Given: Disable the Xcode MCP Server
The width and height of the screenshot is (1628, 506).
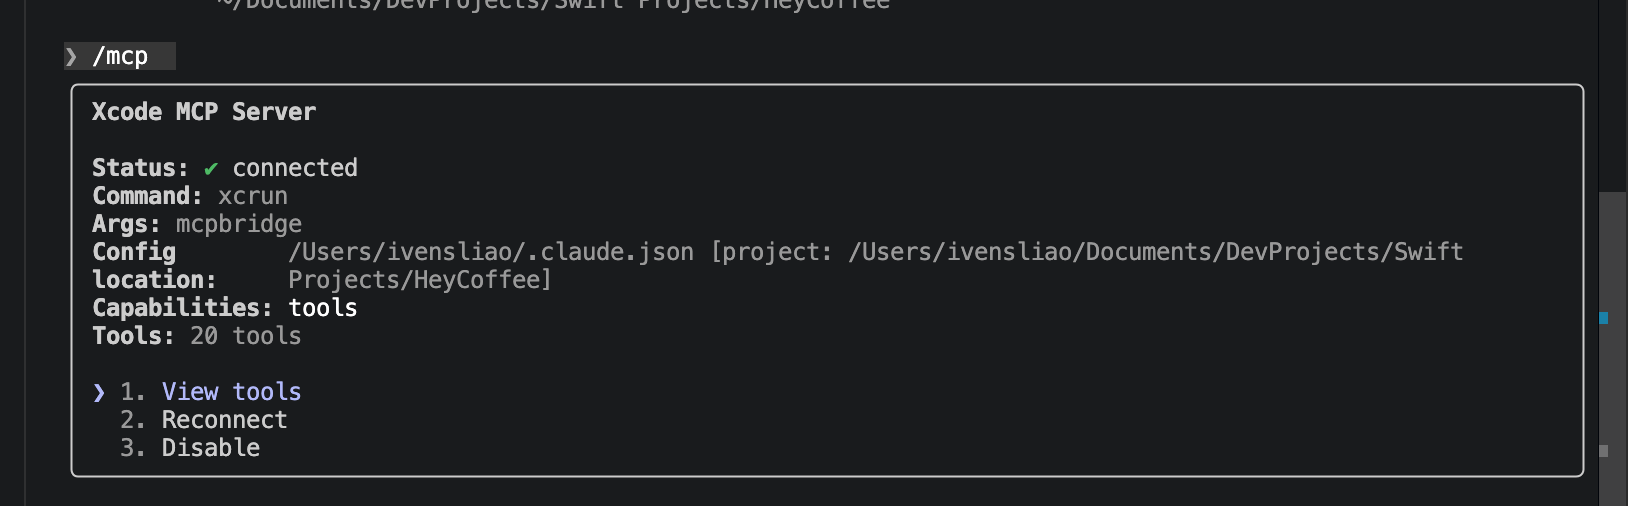Looking at the screenshot, I should click(210, 448).
